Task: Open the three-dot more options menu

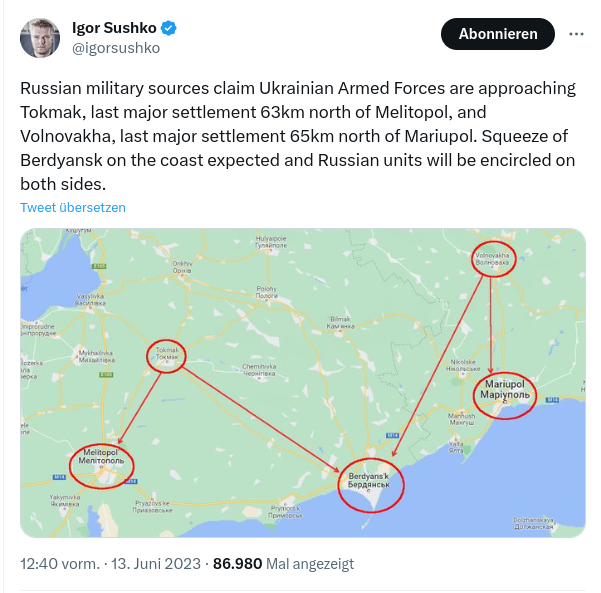Action: [576, 33]
